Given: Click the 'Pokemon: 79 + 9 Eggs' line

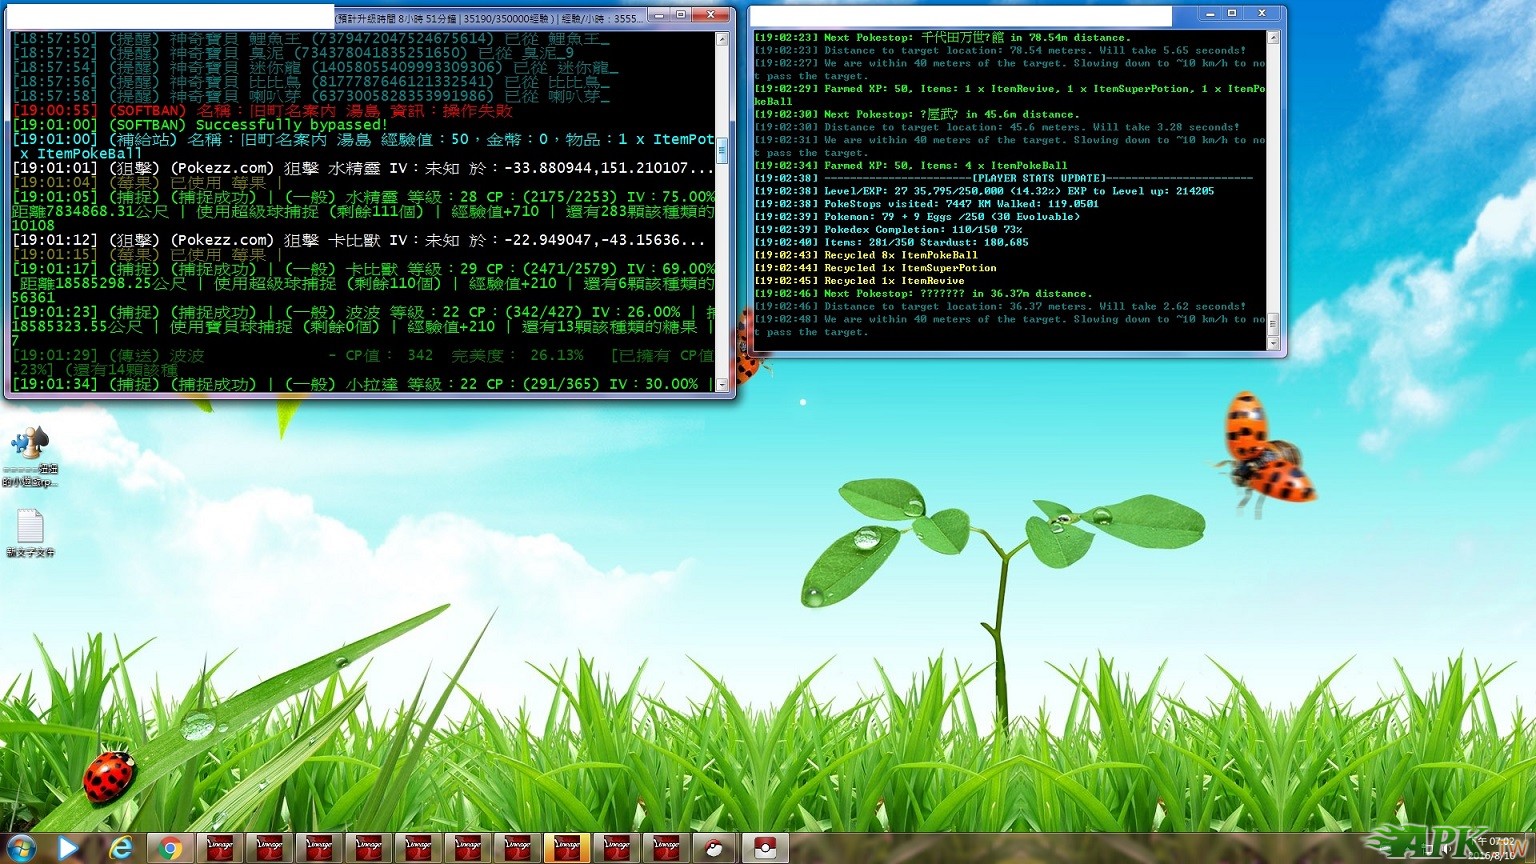Looking at the screenshot, I should 917,217.
